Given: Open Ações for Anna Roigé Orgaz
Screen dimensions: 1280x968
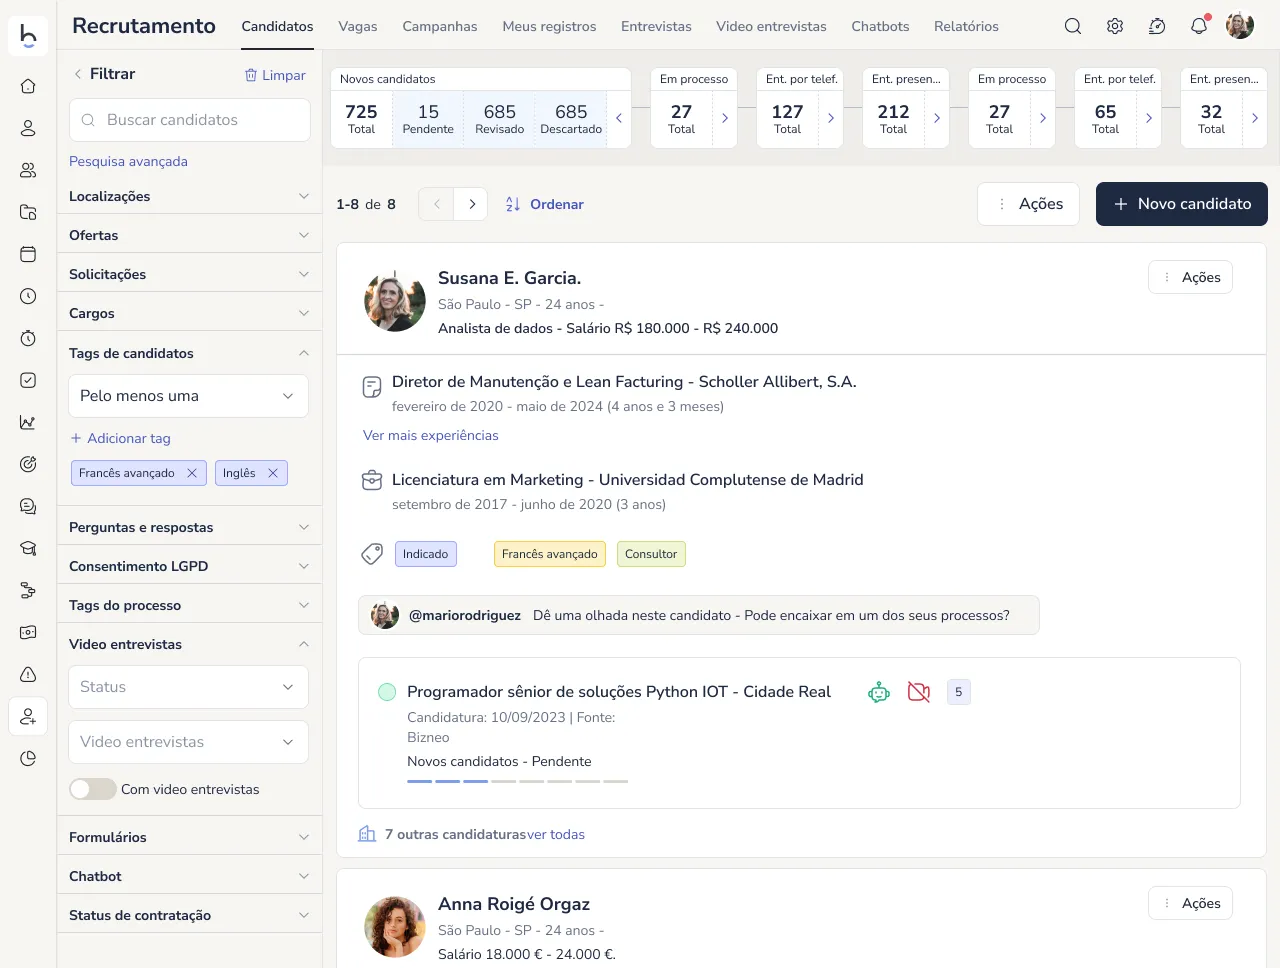Looking at the screenshot, I should [x=1190, y=903].
